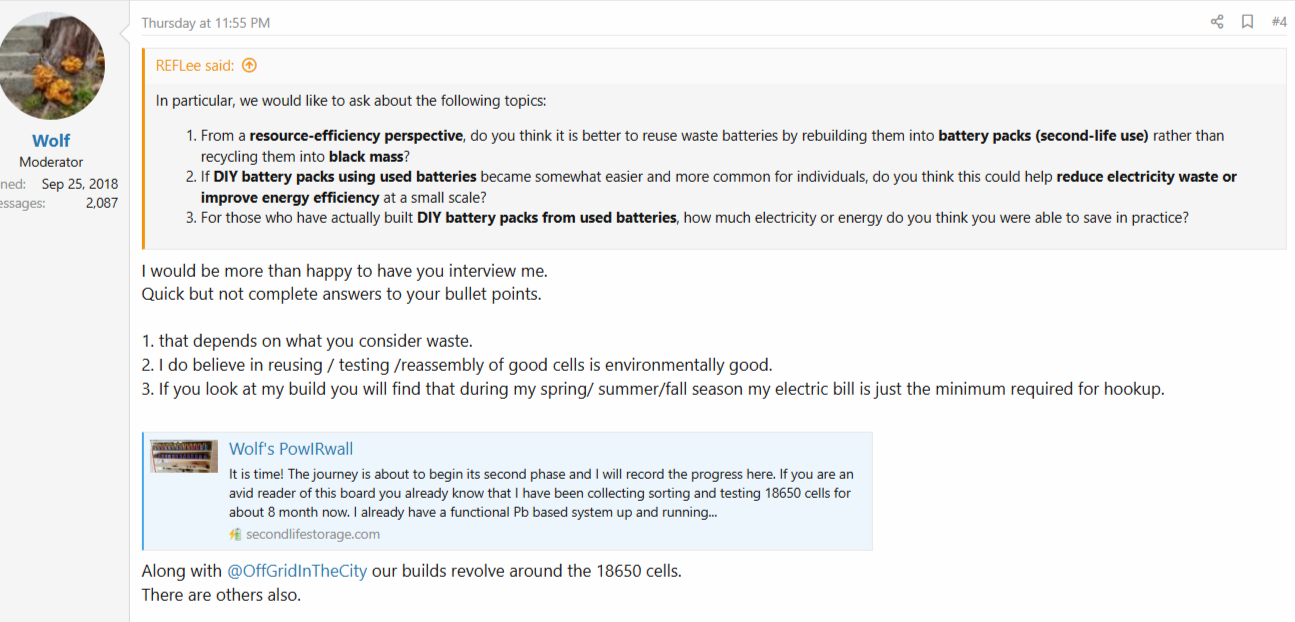This screenshot has height=622, width=1295.
Task: Click the secondlifestorage.com favicon in the link preview
Action: 236,534
